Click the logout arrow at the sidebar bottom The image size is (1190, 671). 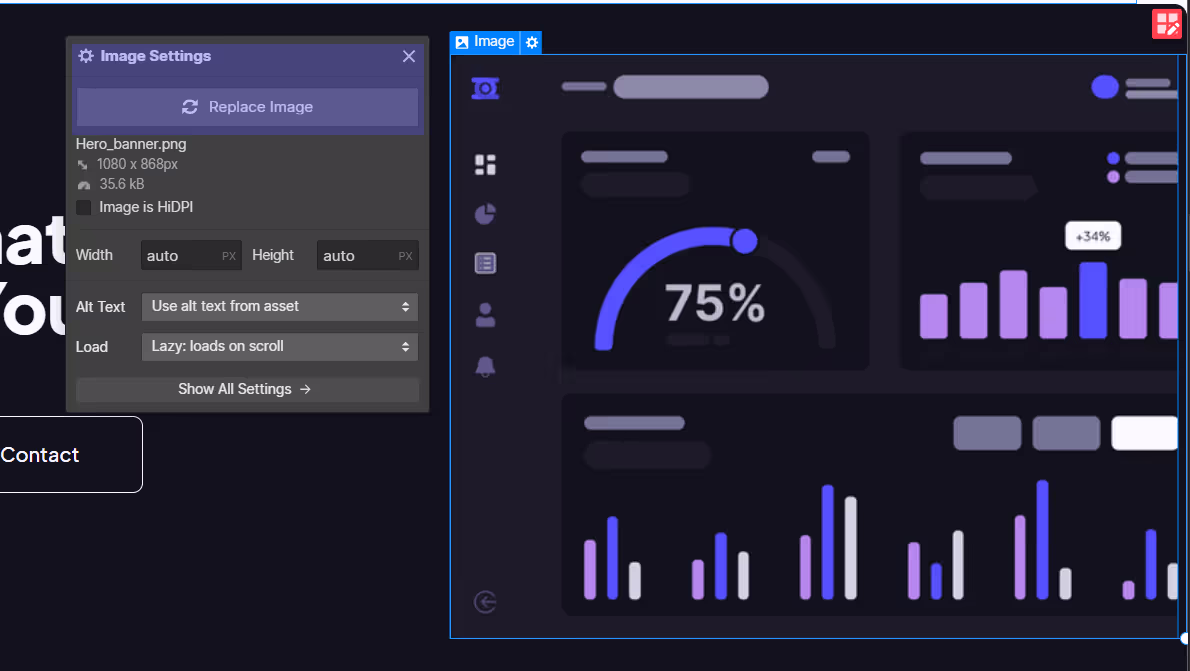coord(485,602)
